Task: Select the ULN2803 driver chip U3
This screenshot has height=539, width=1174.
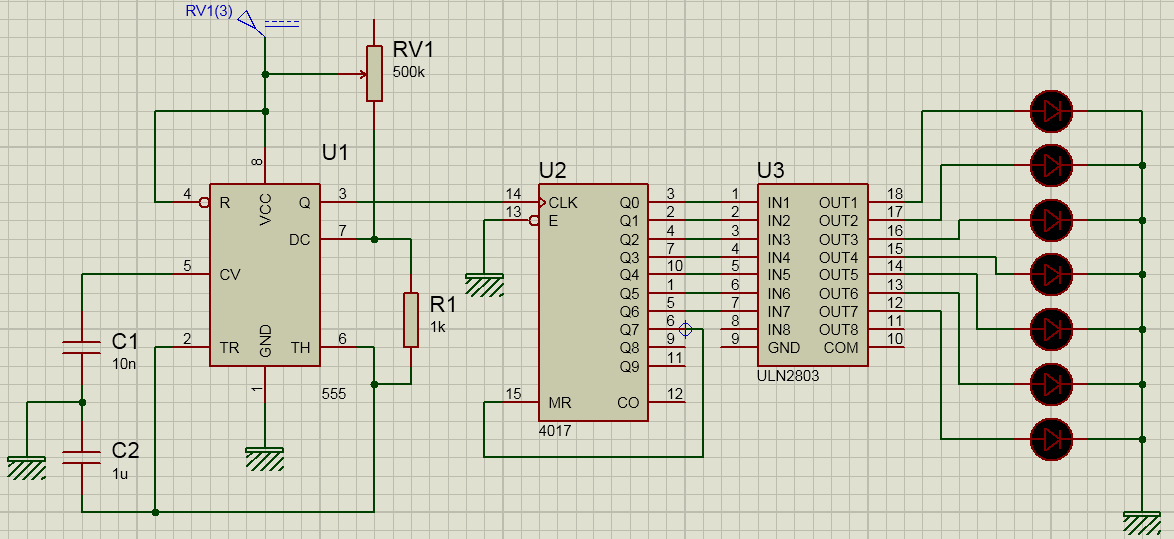Action: (811, 274)
